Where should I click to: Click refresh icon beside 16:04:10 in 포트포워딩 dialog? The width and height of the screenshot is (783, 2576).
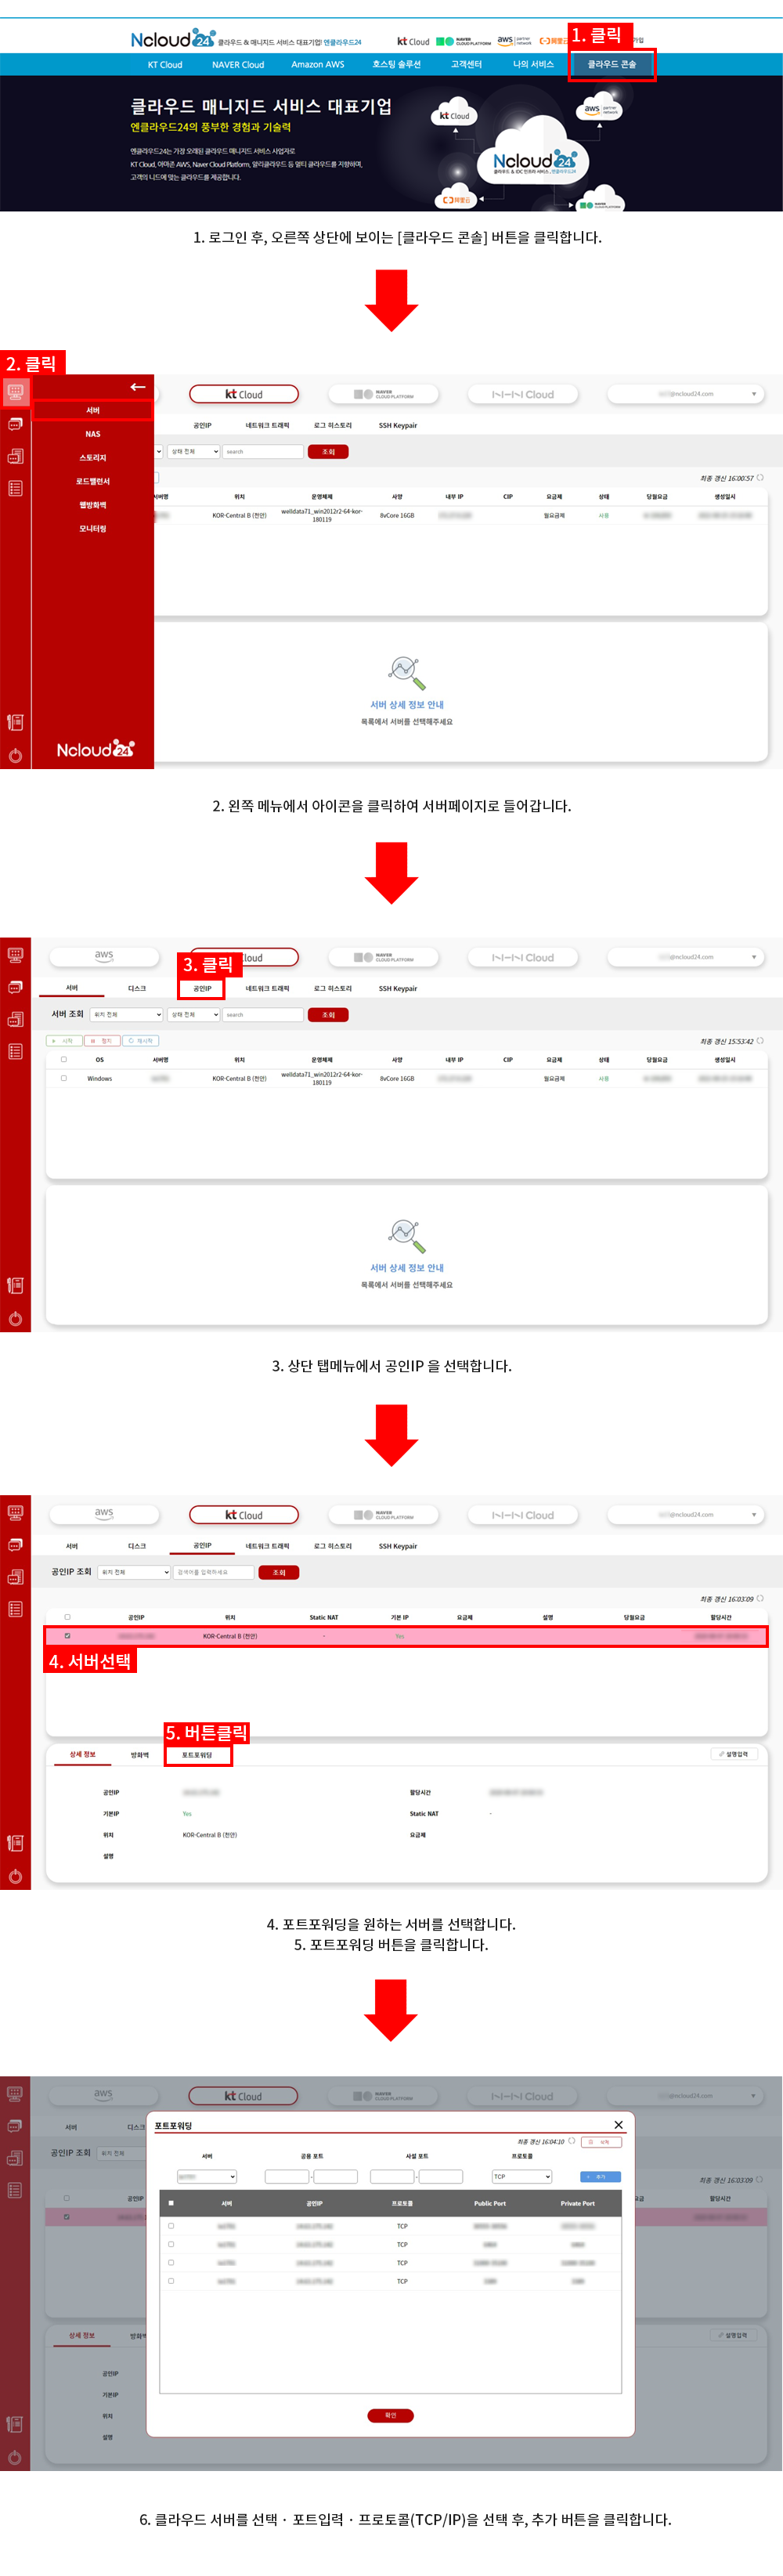coord(571,2141)
